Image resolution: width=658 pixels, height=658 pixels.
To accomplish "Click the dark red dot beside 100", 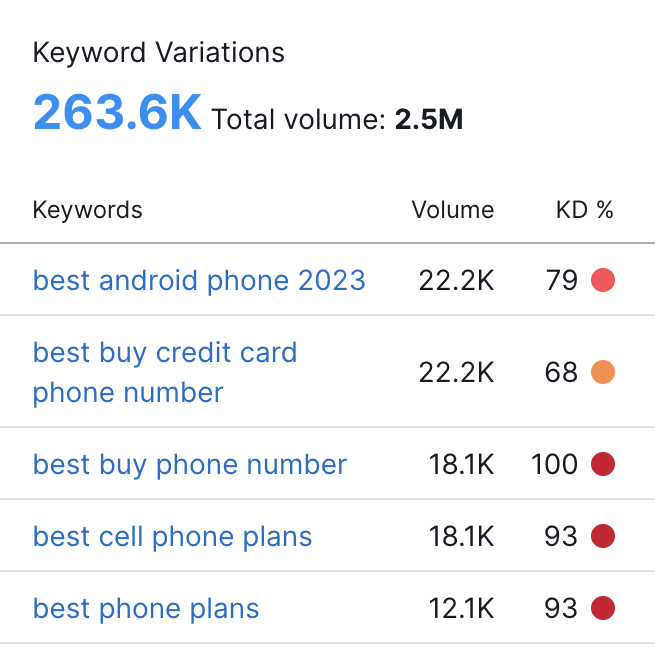I will pyautogui.click(x=603, y=465).
